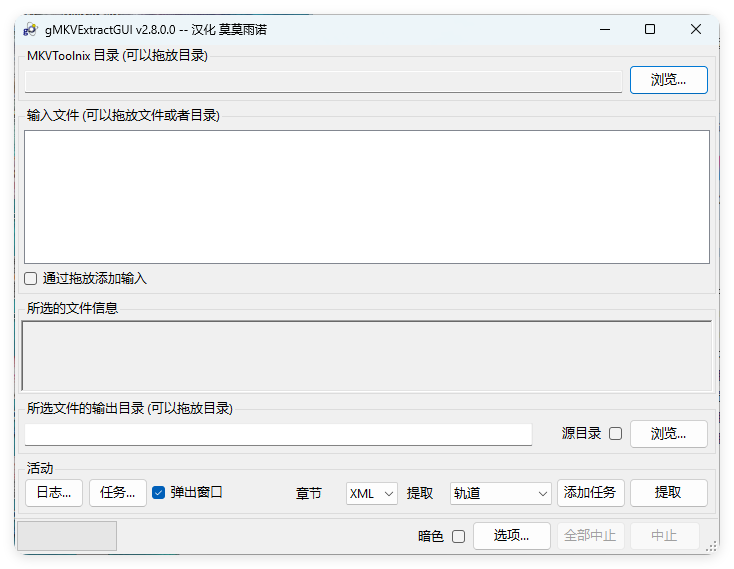734x569 pixels.
Task: Uncheck the 弹出窗口 checkbox
Action: [x=158, y=492]
